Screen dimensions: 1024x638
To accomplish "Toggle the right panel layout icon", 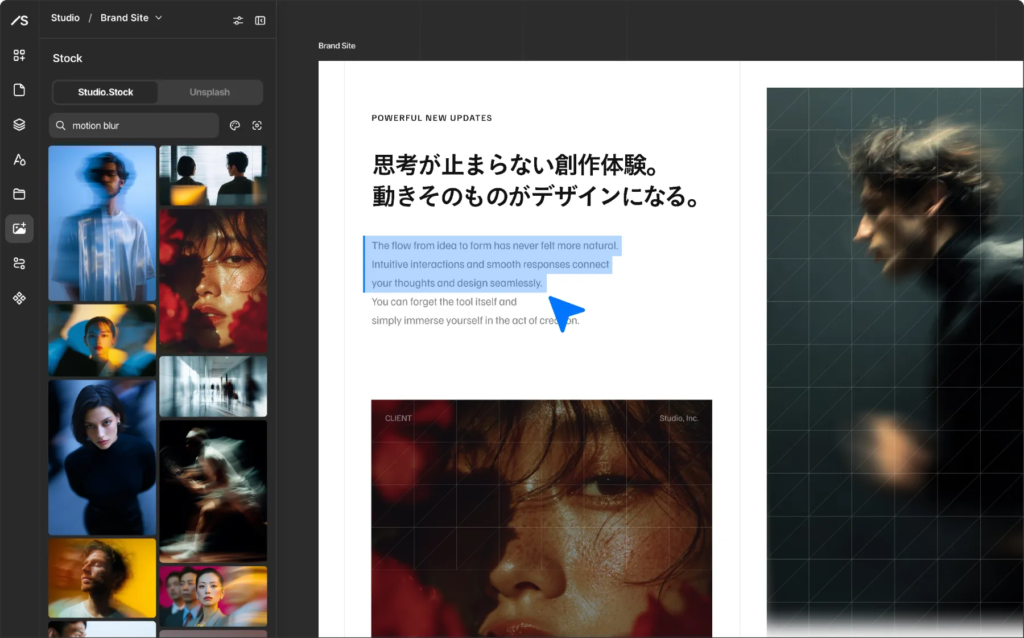I will (260, 19).
